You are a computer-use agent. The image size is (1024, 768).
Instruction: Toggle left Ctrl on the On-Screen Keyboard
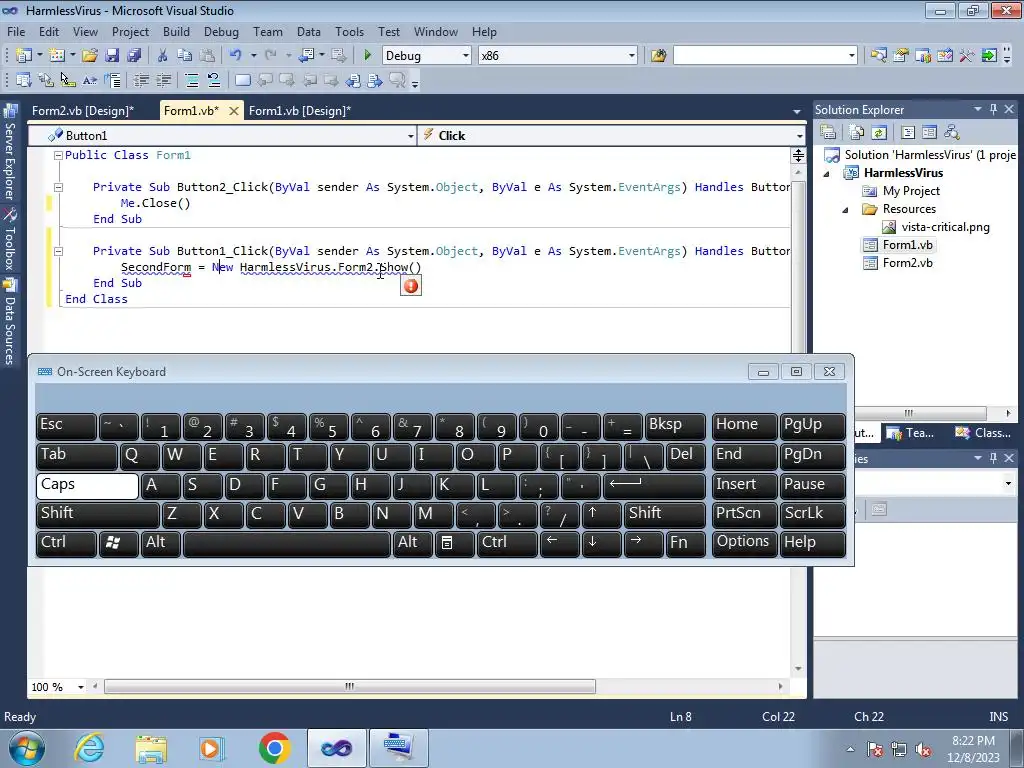67,543
